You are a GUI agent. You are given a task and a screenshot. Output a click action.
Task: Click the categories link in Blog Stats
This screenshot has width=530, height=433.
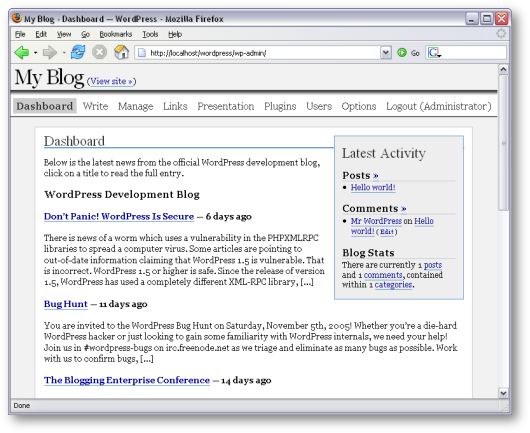tap(393, 285)
